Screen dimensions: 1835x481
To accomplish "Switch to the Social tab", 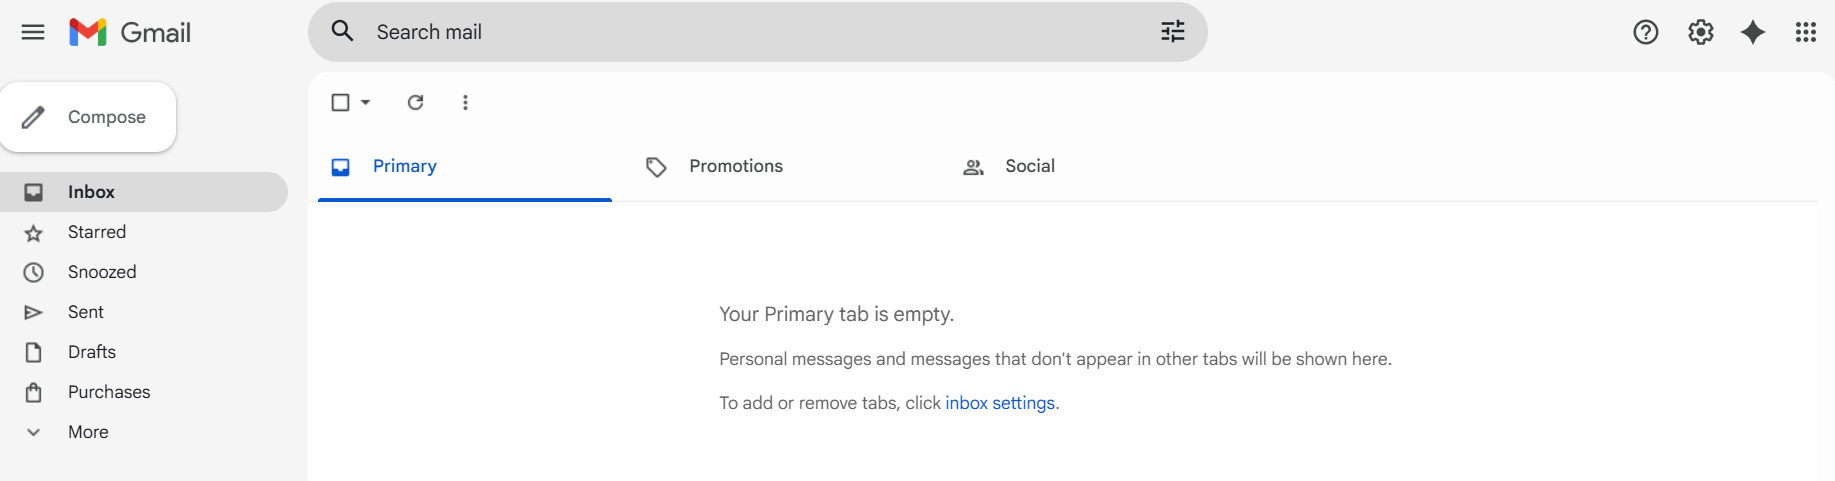I will [1029, 166].
